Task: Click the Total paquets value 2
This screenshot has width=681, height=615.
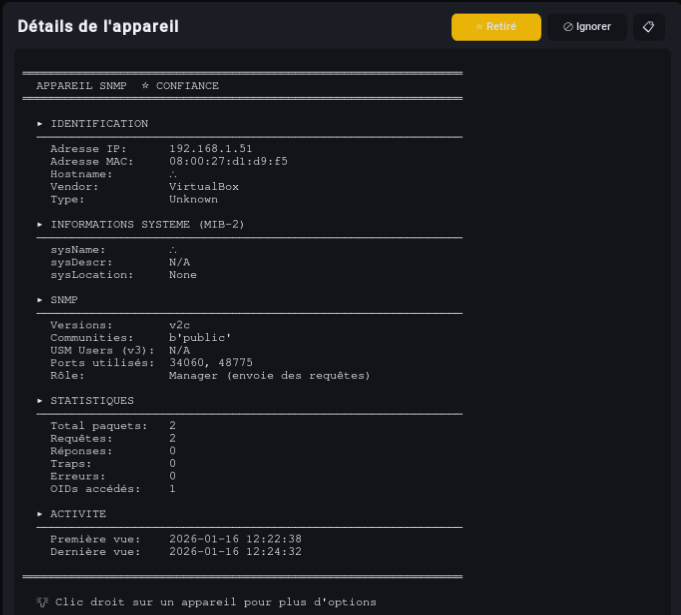Action: (172, 426)
